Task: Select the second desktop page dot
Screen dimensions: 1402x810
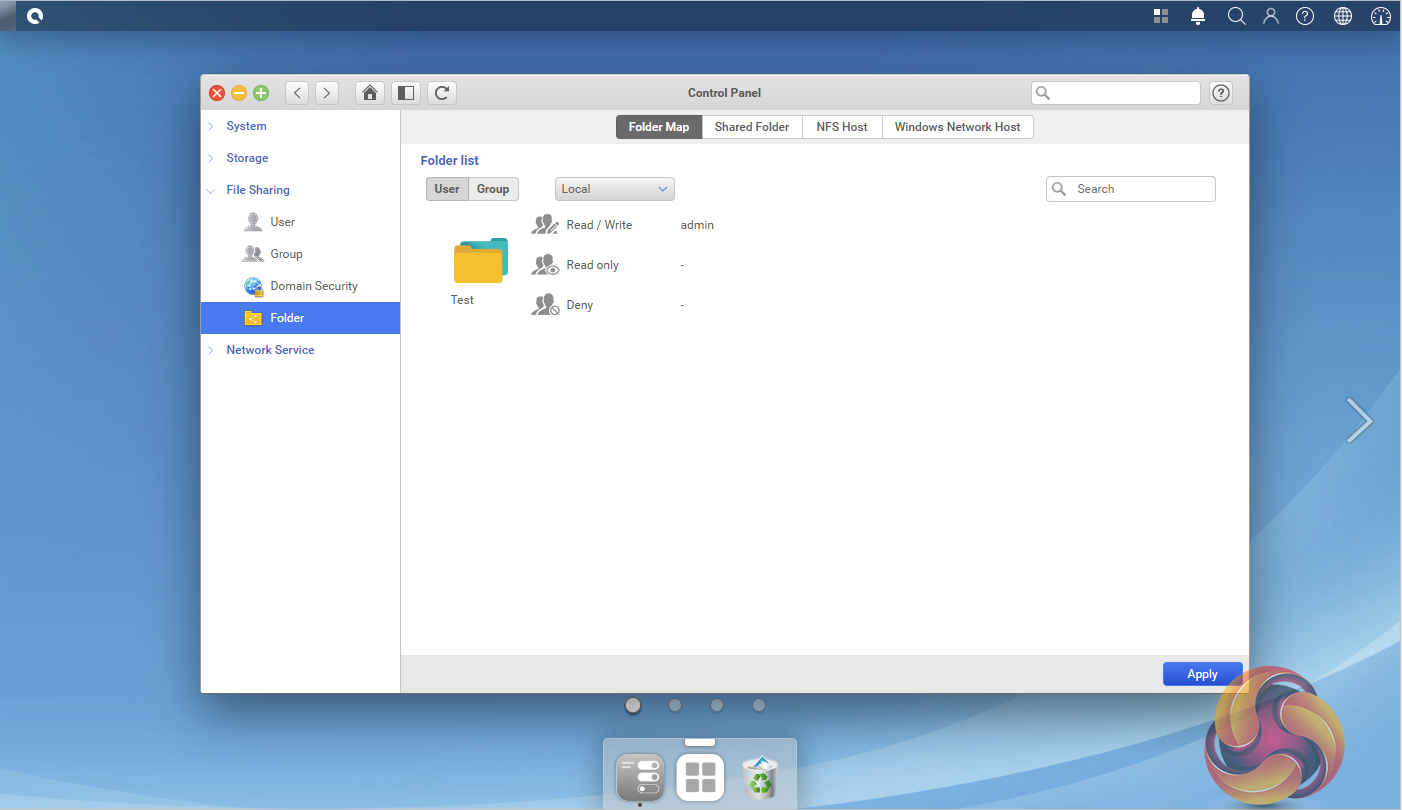Action: (x=675, y=705)
